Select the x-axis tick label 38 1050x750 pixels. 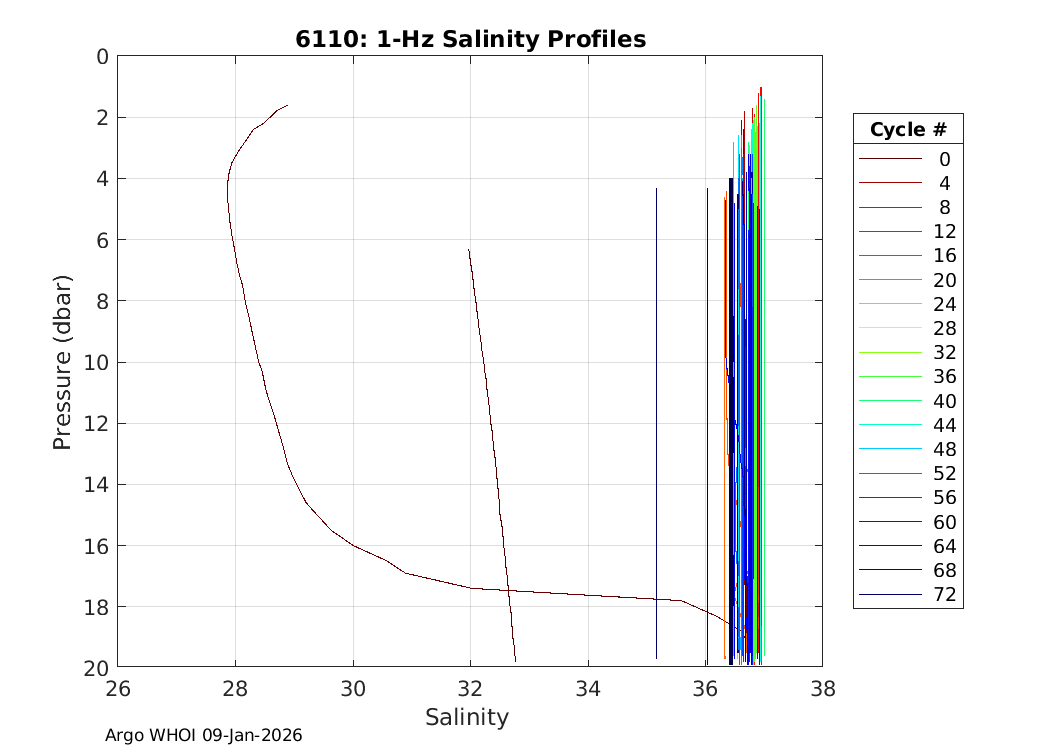click(x=822, y=689)
